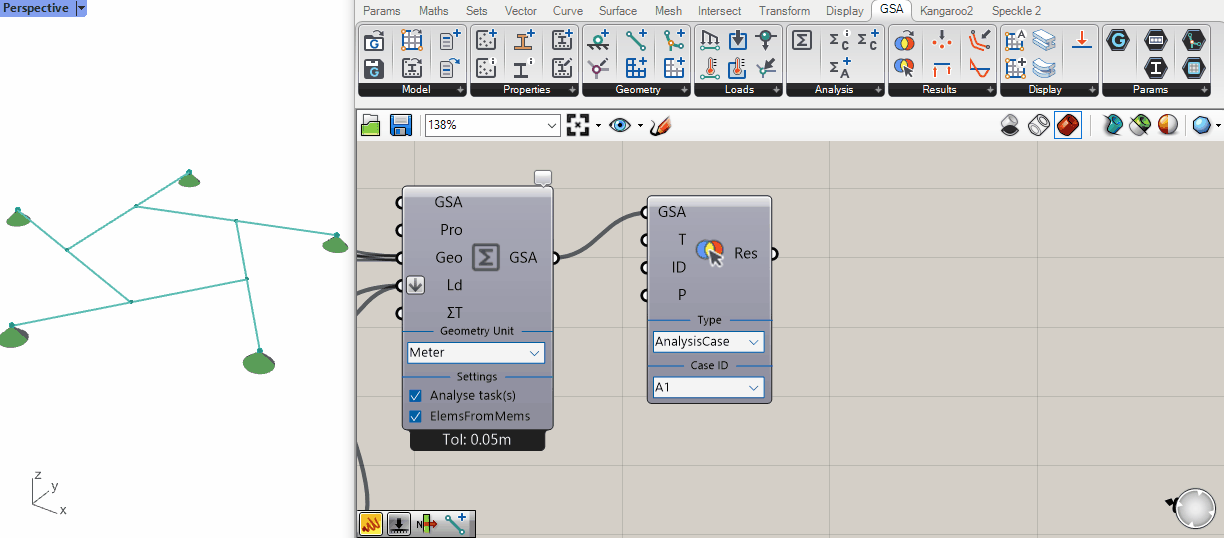The width and height of the screenshot is (1224, 538).
Task: Click the Beam Thermal Load thermometer icon
Action: pyautogui.click(x=710, y=68)
